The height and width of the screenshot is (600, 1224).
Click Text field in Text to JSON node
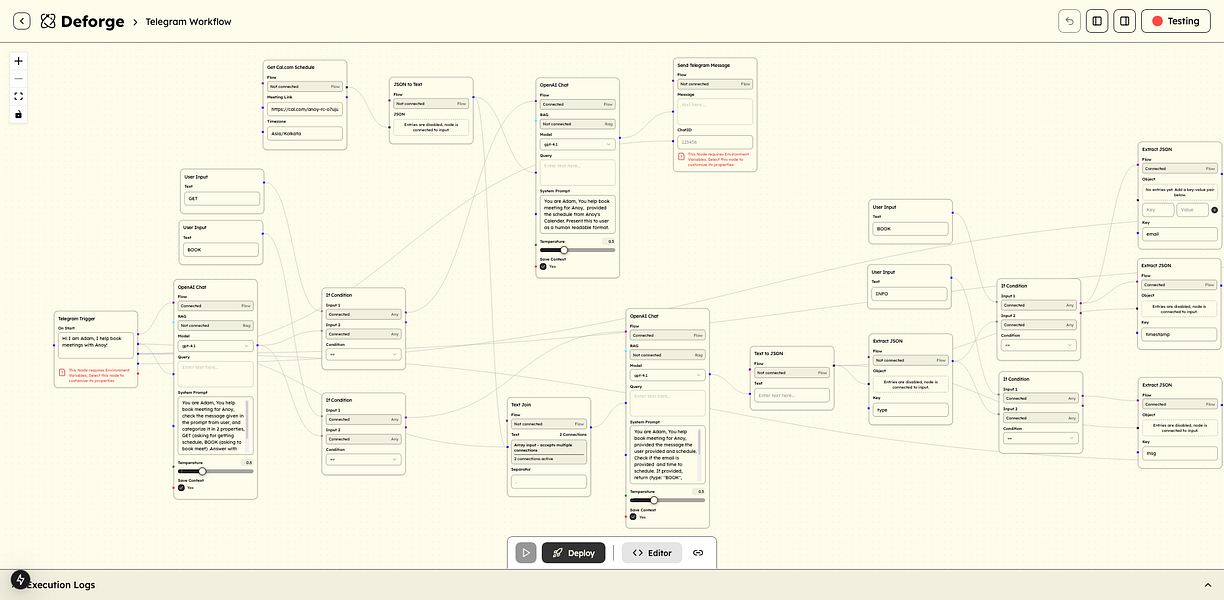(792, 395)
